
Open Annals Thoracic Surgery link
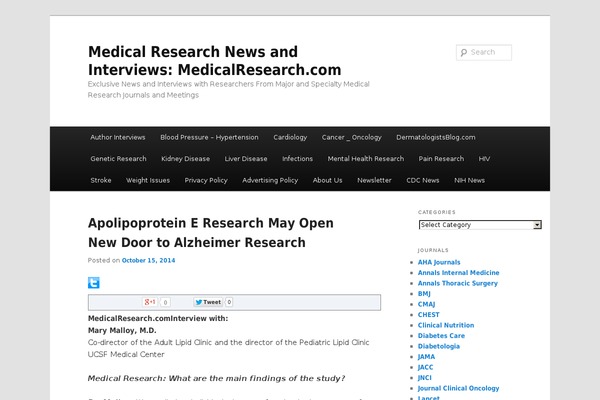tap(458, 283)
